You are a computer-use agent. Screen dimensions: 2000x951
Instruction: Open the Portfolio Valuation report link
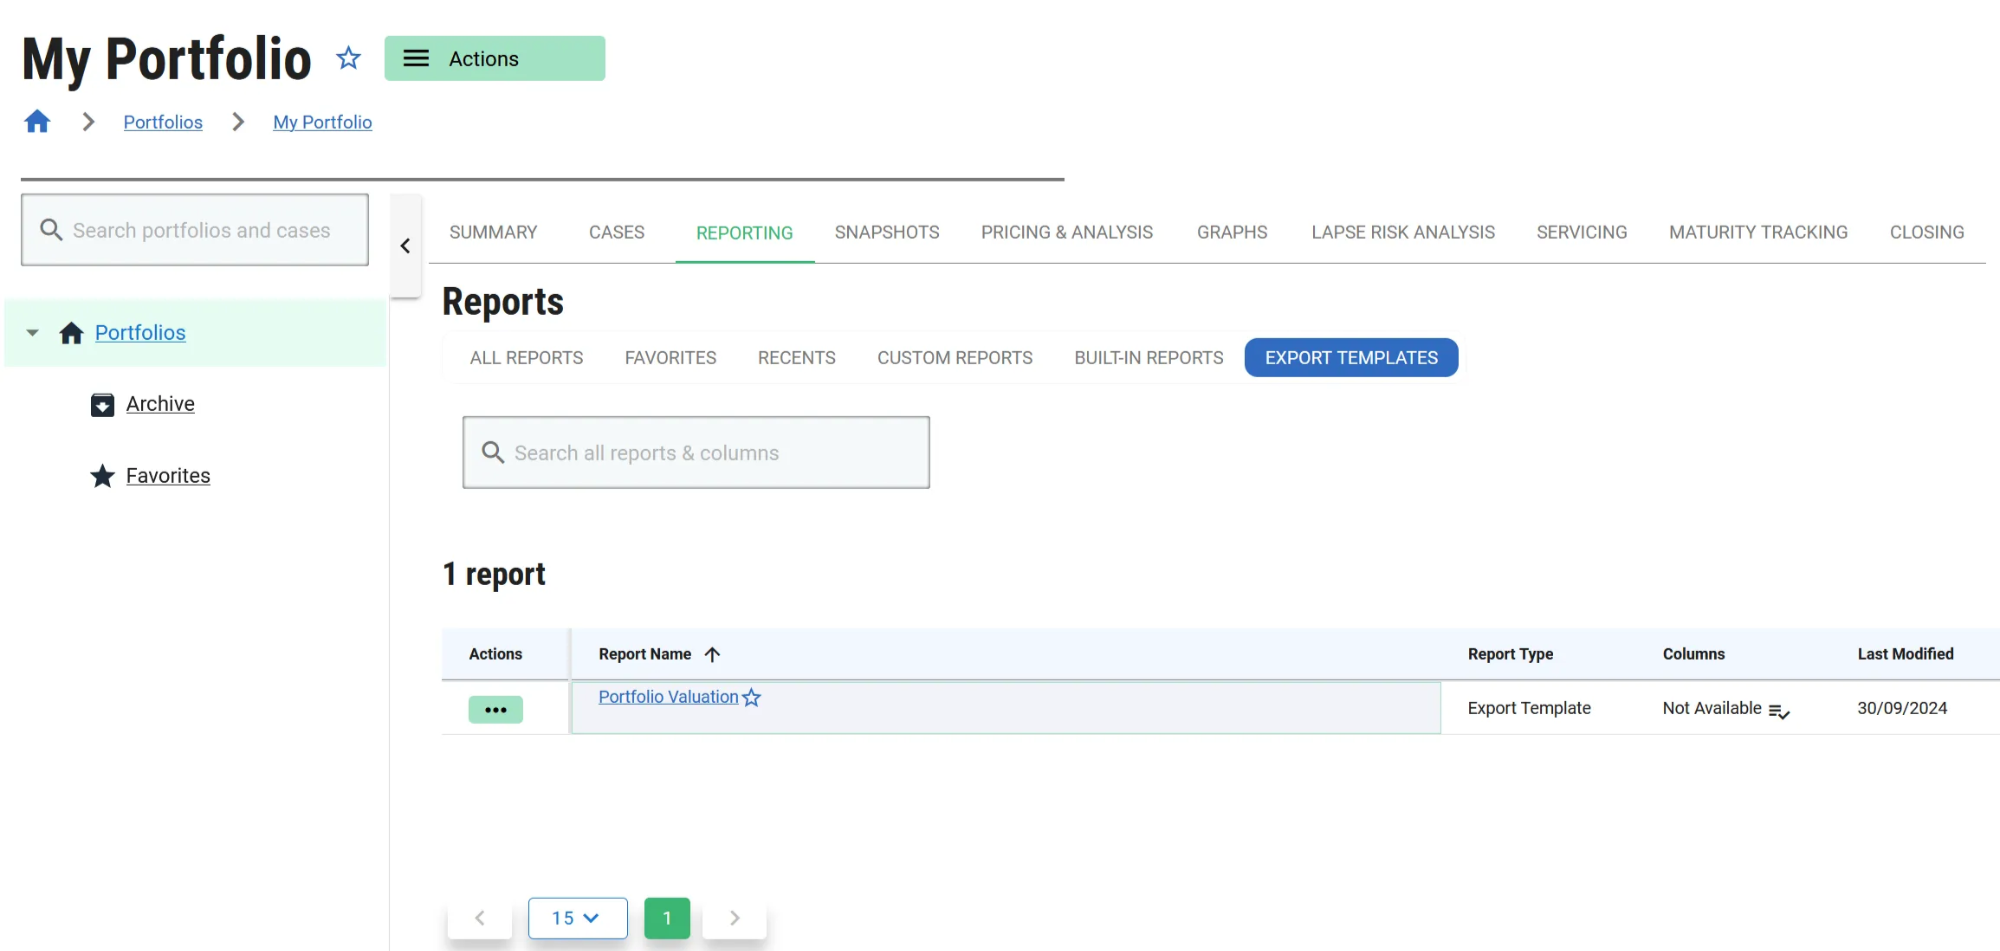pos(668,697)
